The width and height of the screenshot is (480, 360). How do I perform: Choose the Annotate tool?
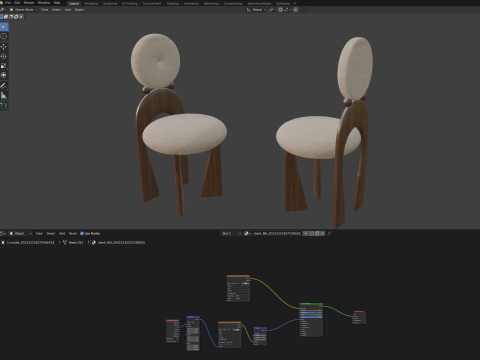click(4, 86)
